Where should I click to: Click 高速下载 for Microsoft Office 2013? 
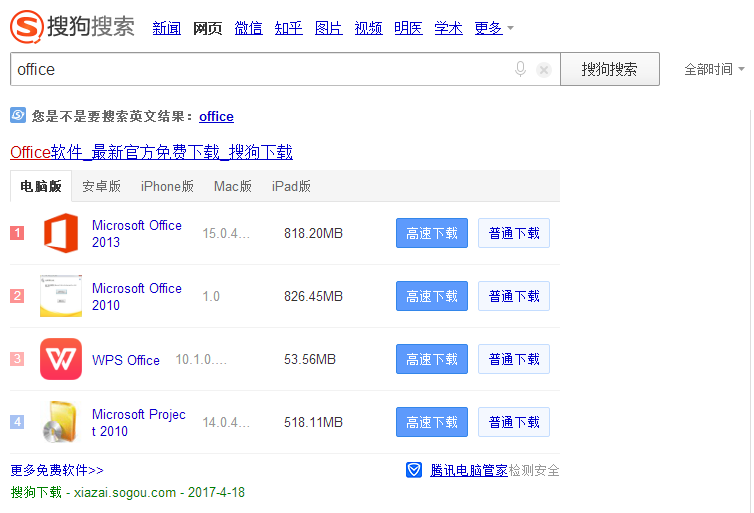point(432,233)
